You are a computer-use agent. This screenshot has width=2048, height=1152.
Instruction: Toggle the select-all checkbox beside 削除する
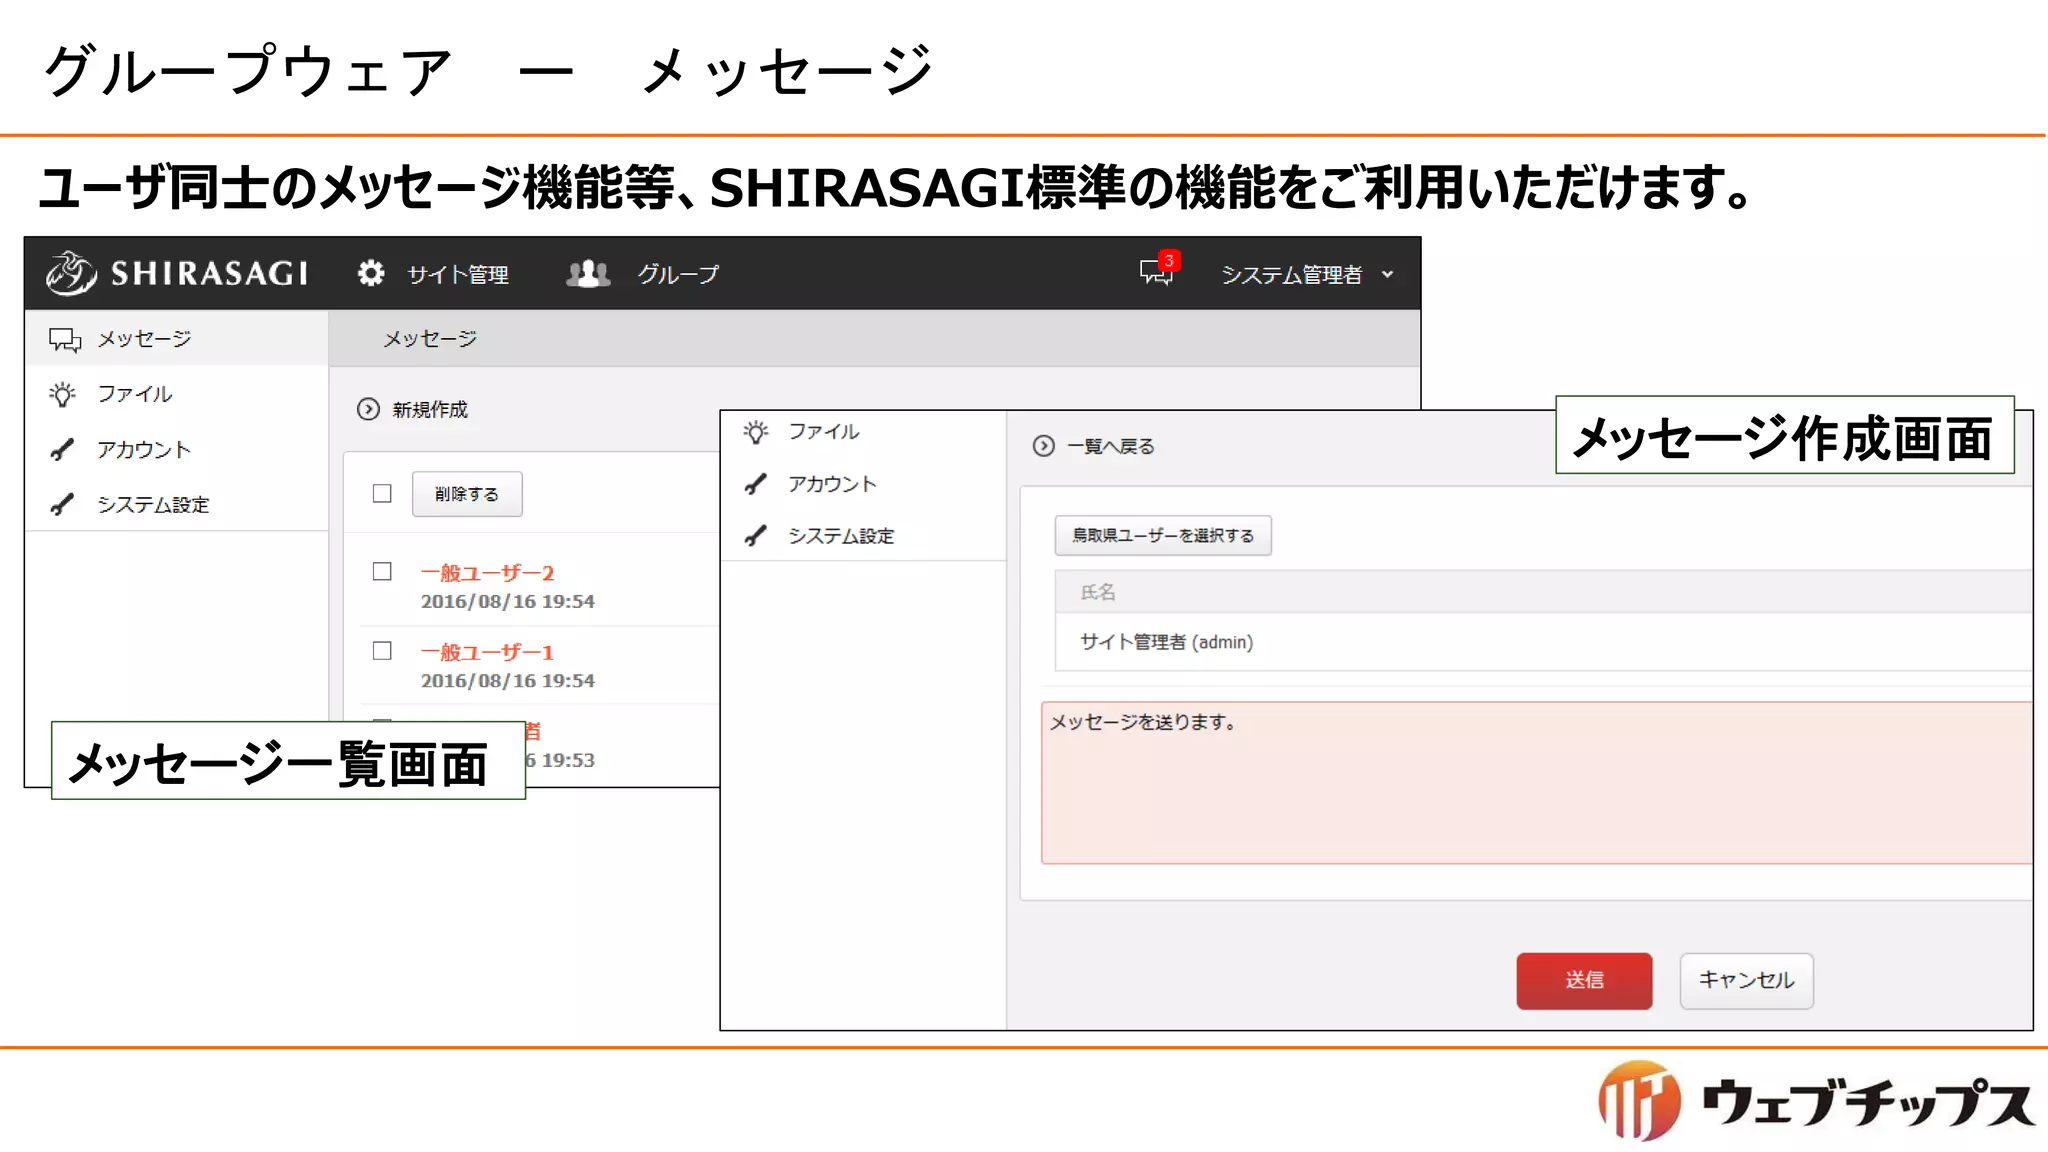tap(382, 493)
